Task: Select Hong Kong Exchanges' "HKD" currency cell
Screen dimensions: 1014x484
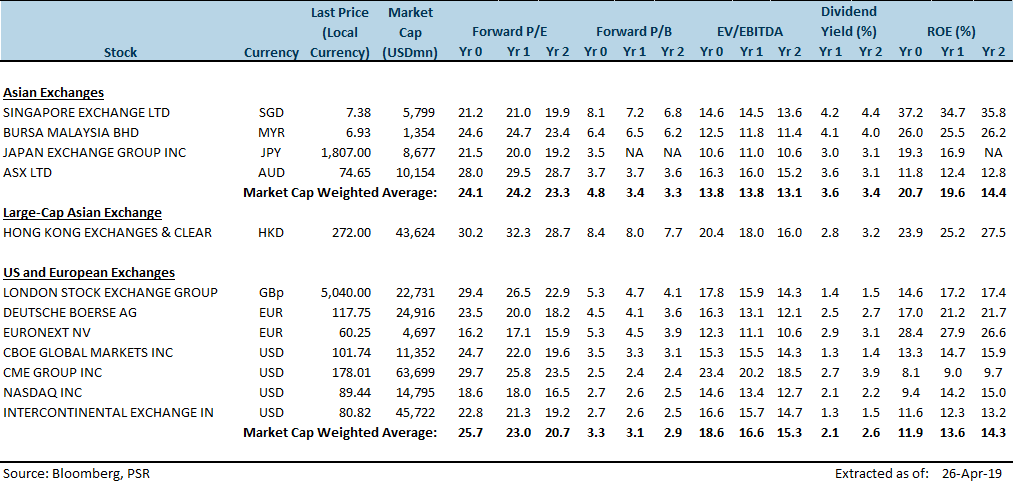Action: point(271,232)
